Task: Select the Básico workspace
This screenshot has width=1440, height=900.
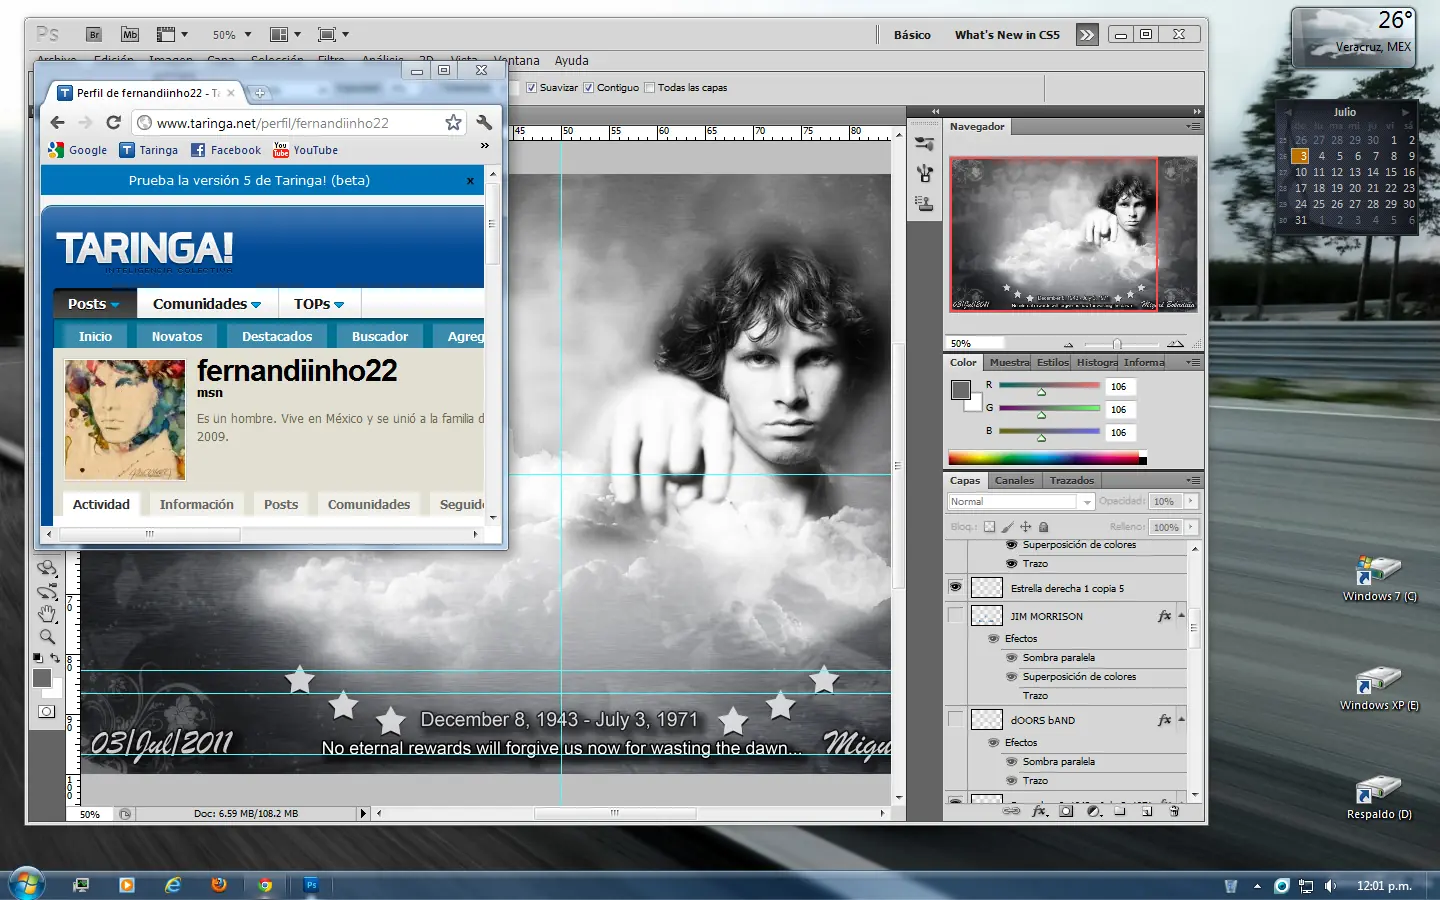Action: (912, 35)
